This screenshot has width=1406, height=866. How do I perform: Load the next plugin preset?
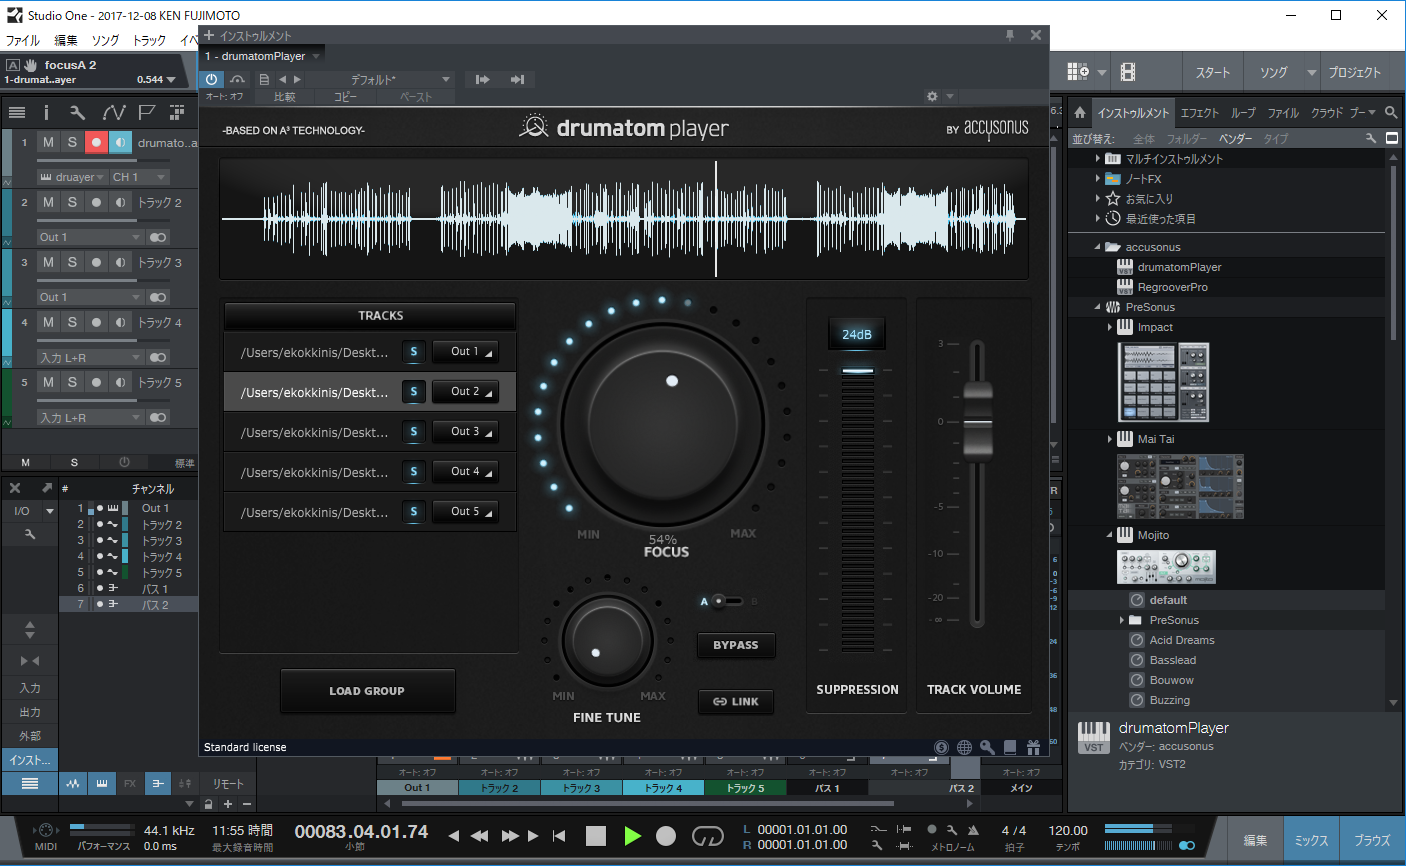(x=297, y=79)
